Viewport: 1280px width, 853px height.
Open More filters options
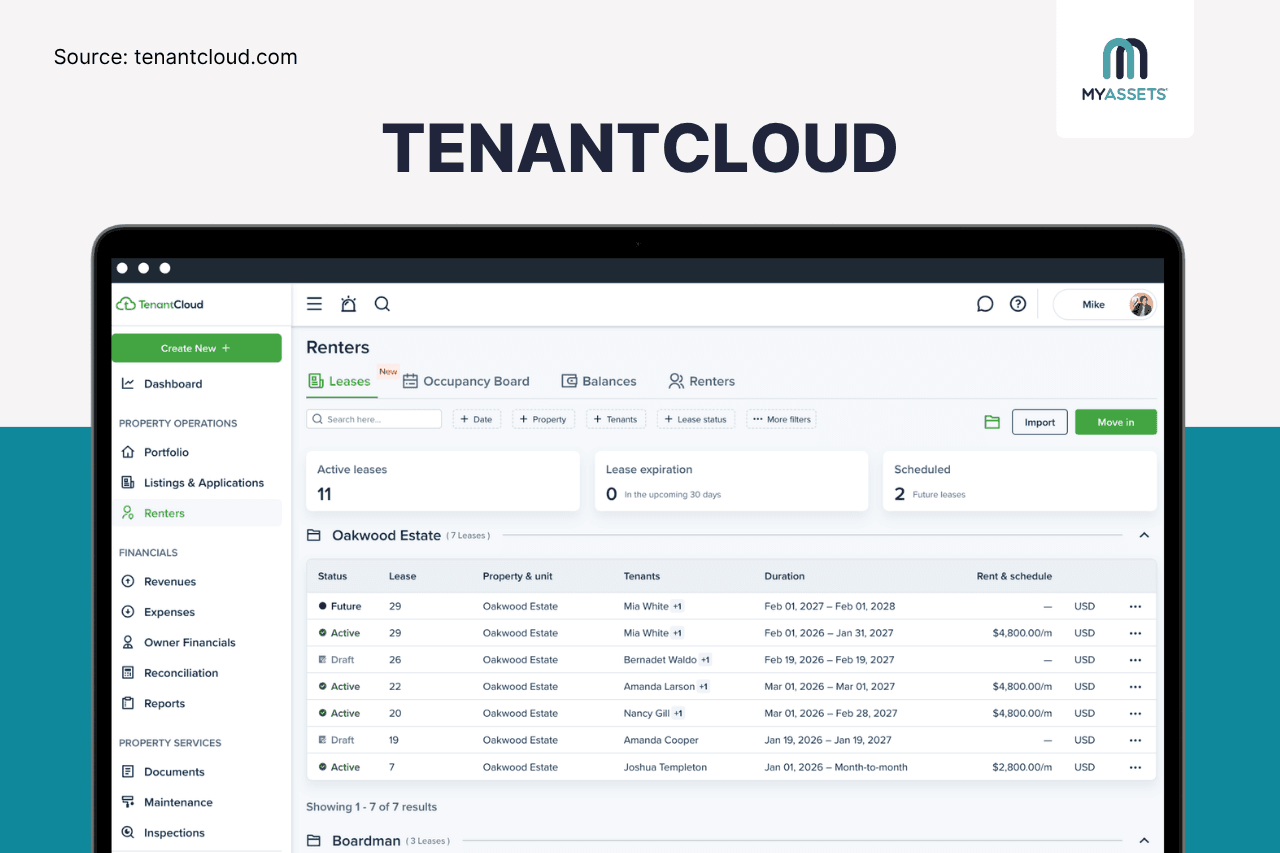point(781,419)
